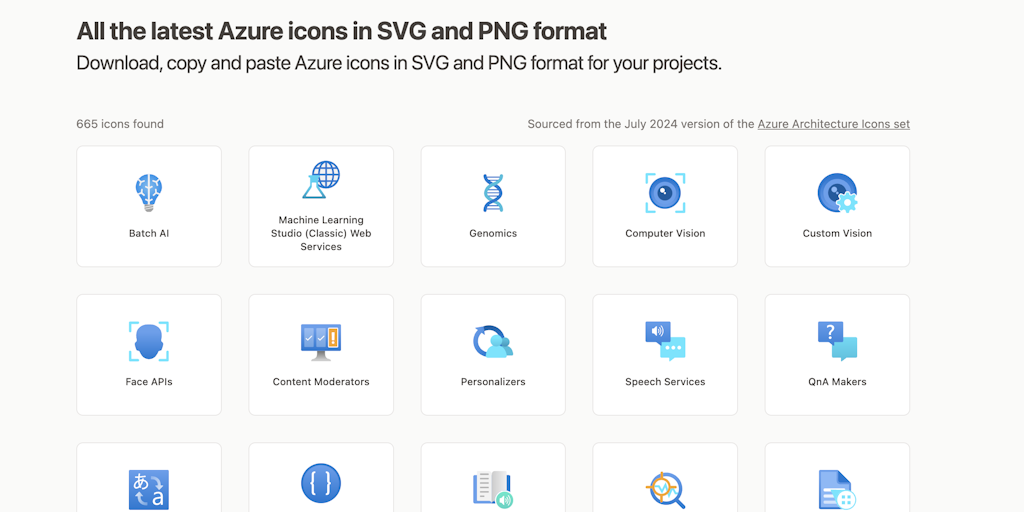
Task: Click the translator language characters icon
Action: tap(149, 490)
